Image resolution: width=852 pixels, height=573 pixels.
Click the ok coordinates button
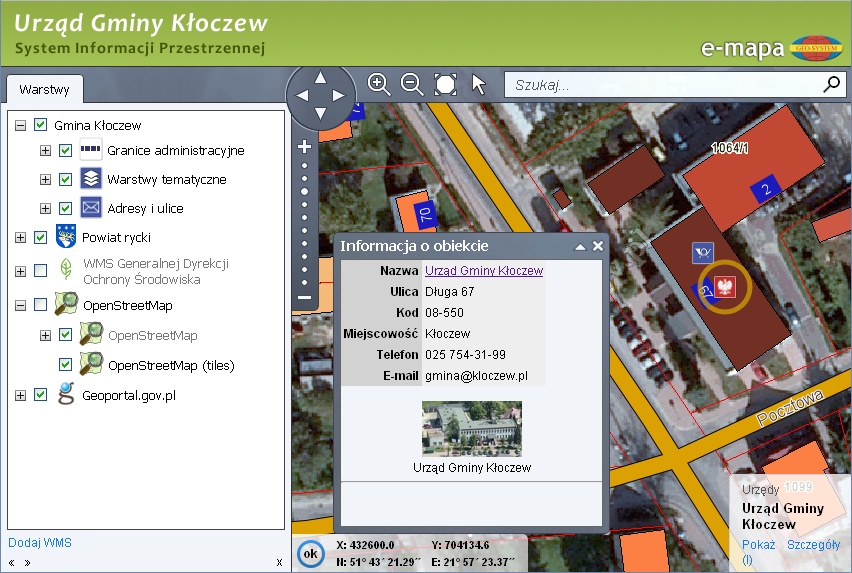310,554
